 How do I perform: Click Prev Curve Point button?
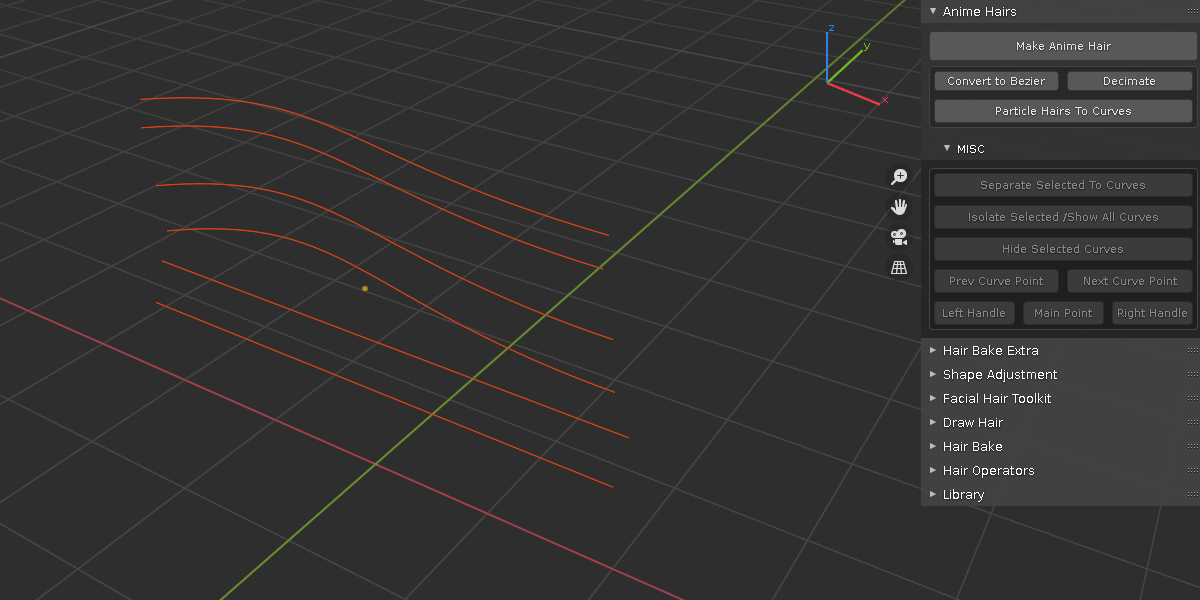coord(996,281)
